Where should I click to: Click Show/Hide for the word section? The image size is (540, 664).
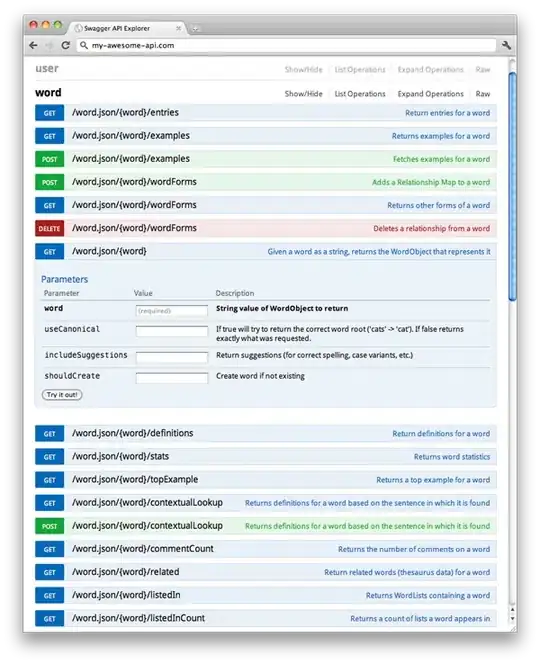point(303,94)
